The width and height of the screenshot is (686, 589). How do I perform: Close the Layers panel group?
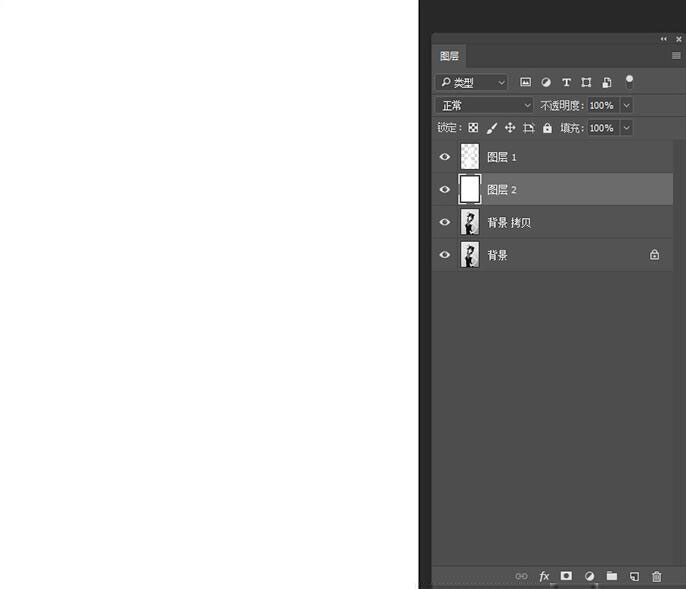click(679, 39)
